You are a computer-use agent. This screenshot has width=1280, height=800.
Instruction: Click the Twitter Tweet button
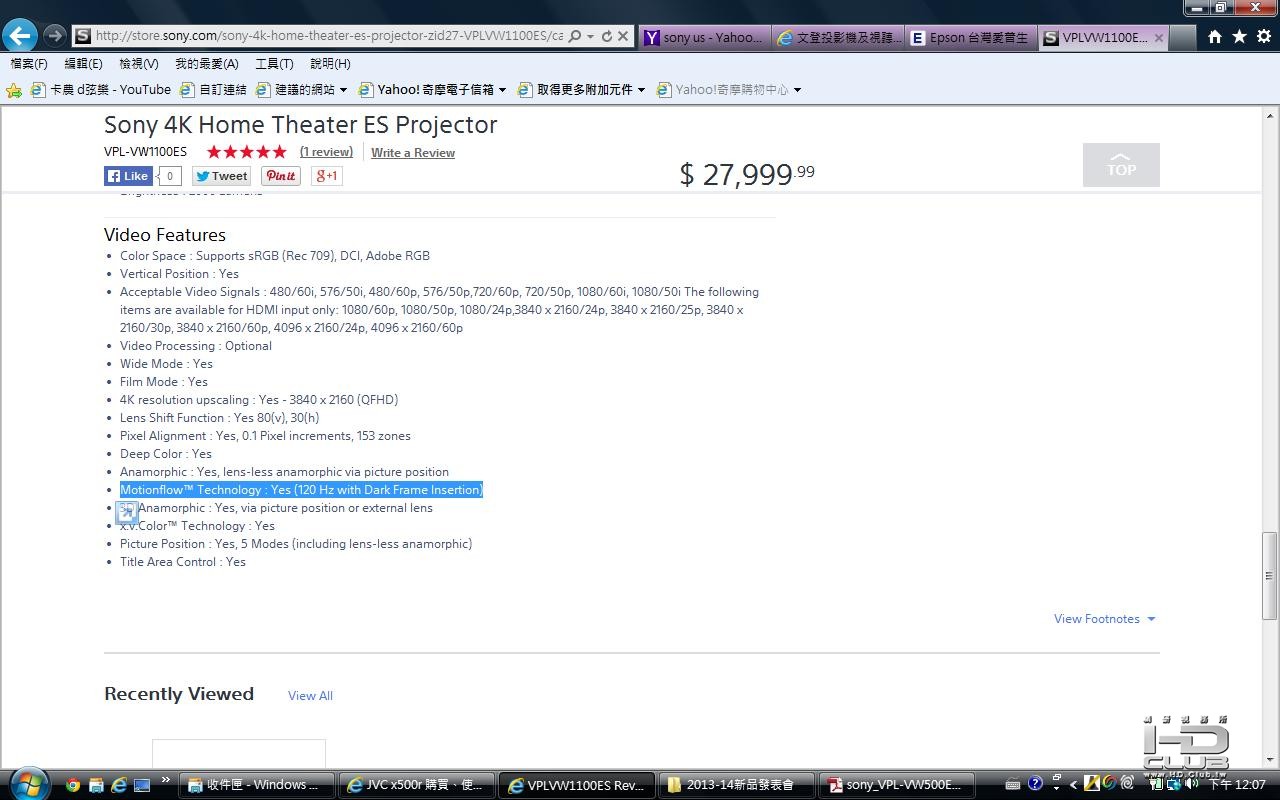221,176
